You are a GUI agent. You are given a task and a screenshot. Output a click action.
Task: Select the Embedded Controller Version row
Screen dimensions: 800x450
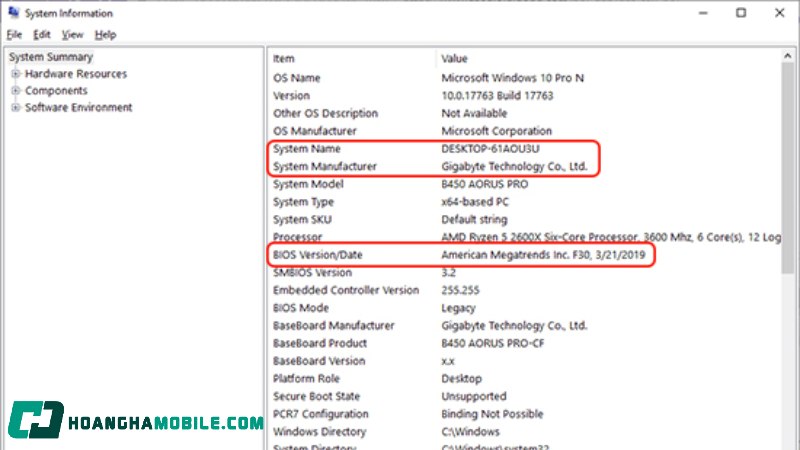pos(524,290)
